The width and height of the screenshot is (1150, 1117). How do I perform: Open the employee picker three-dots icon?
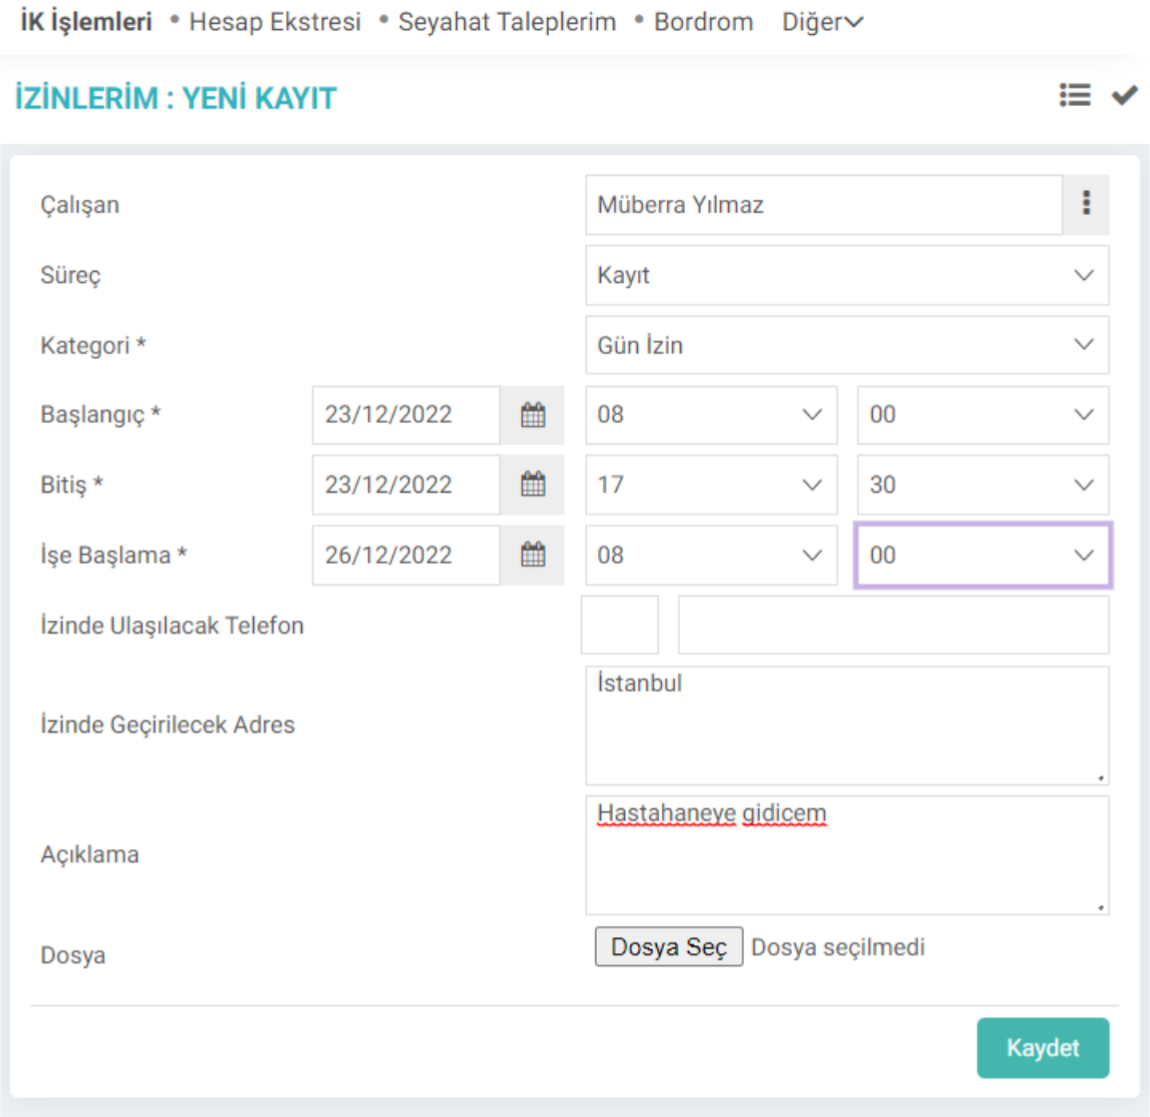1086,204
